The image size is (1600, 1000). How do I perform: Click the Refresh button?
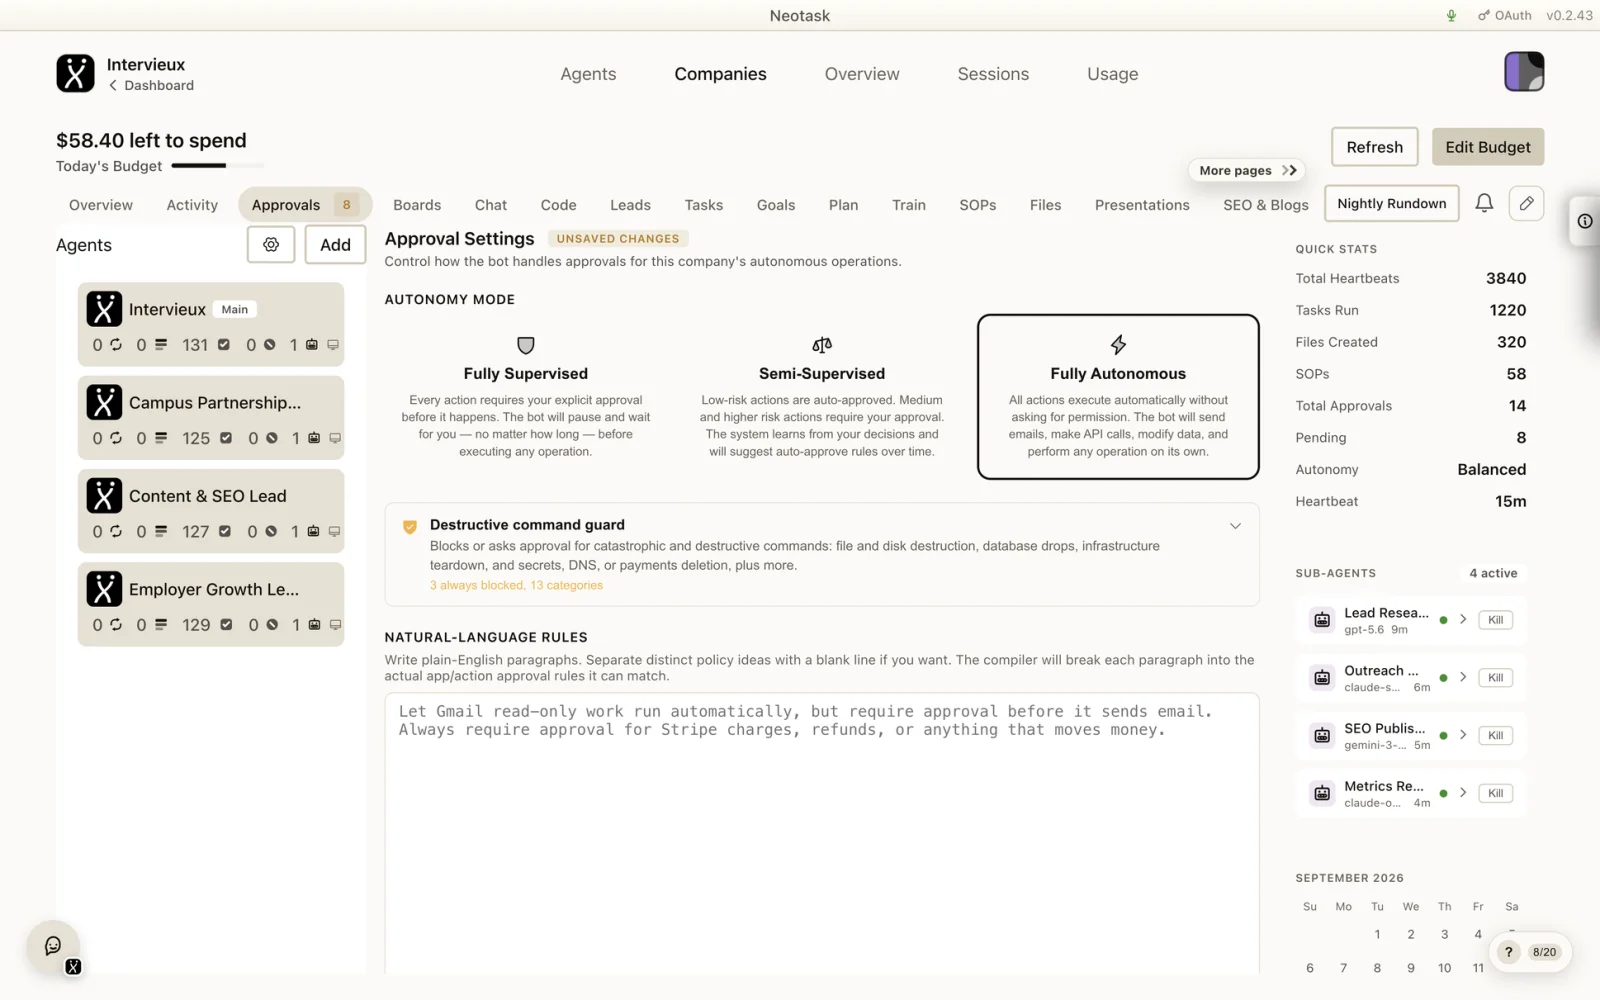point(1374,147)
